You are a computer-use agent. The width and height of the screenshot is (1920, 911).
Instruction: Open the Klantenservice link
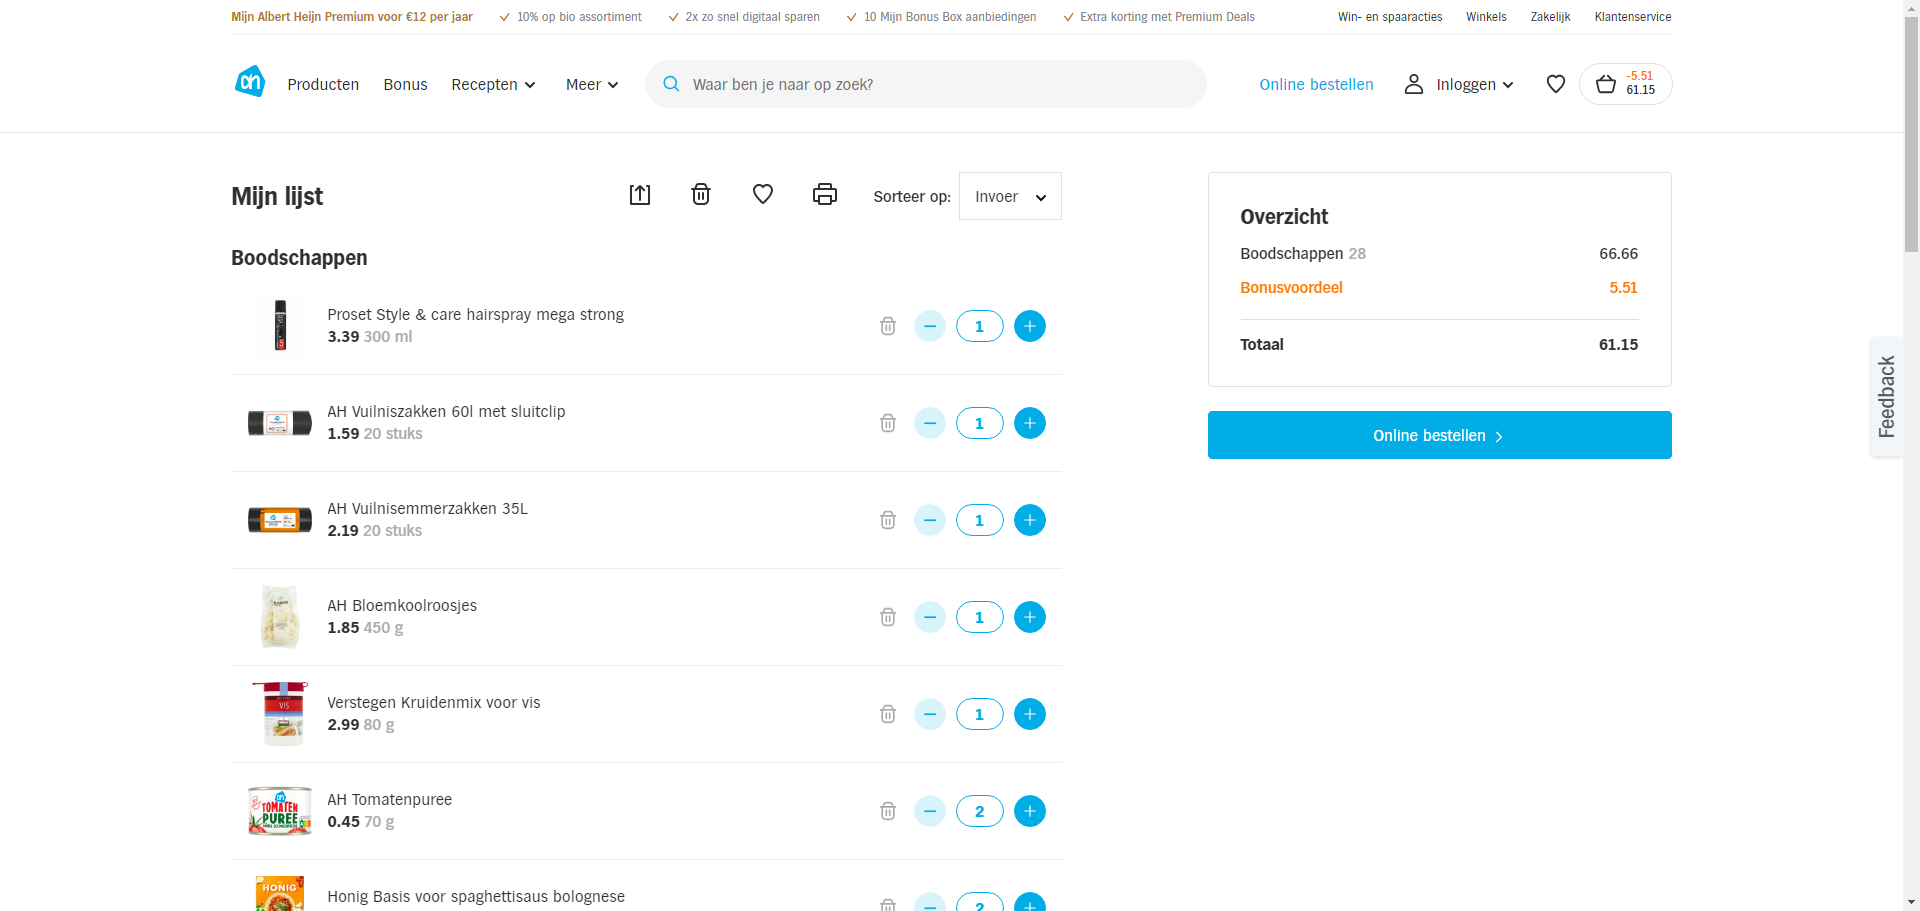[x=1632, y=17]
